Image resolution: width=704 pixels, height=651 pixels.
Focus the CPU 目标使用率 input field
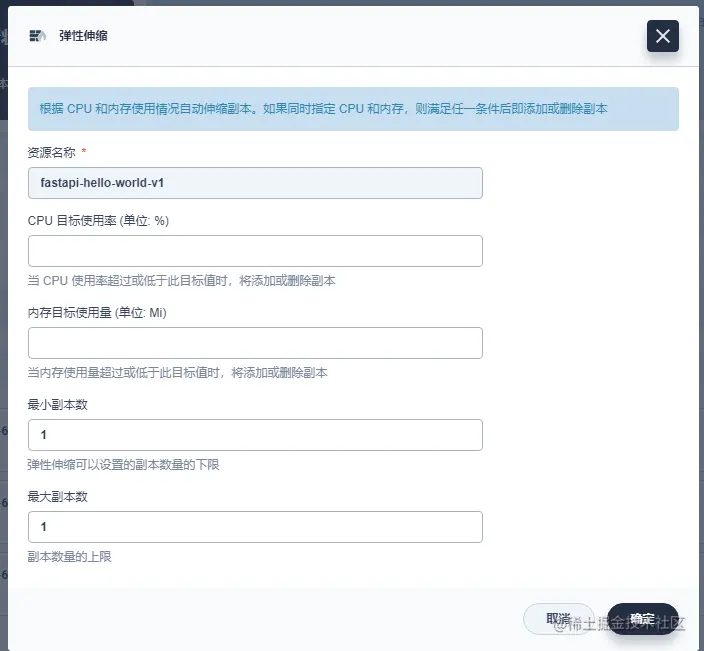255,251
